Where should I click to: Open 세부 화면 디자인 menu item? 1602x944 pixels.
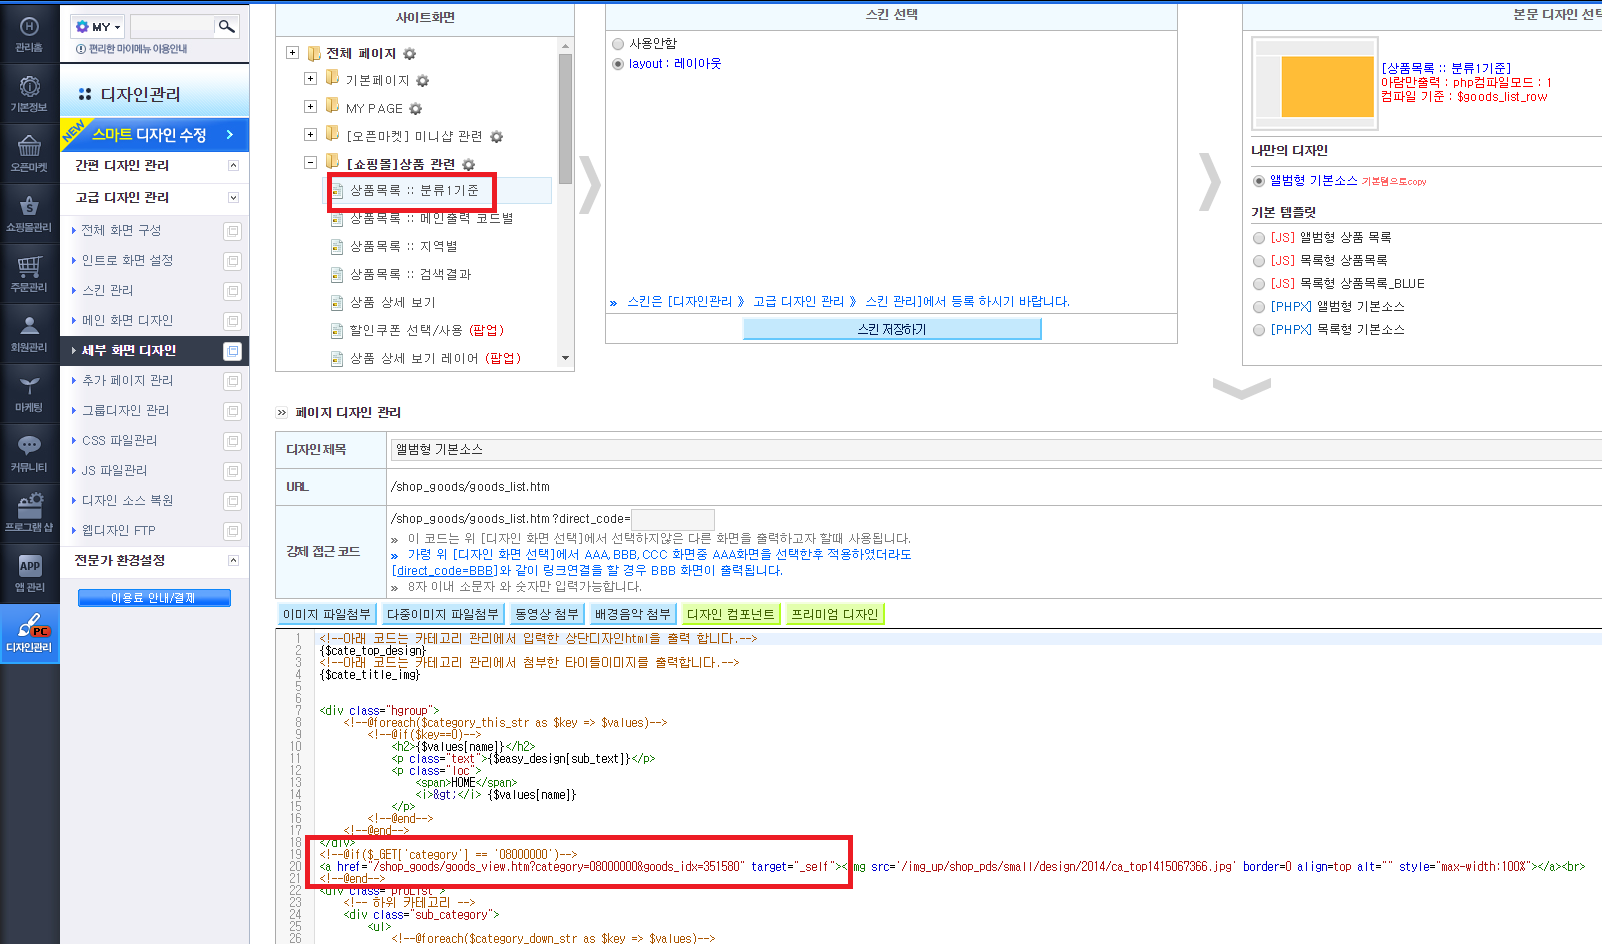click(x=154, y=351)
